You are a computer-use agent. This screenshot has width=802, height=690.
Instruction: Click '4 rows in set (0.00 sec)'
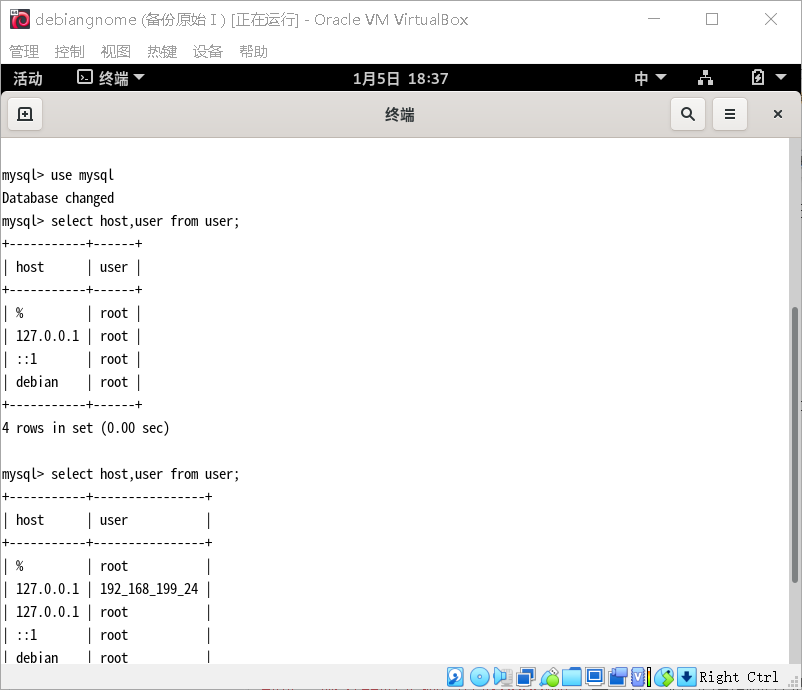point(85,428)
